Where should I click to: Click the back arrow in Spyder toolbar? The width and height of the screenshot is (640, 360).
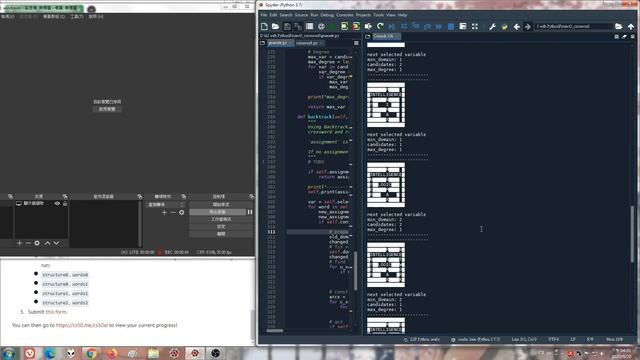pos(516,27)
